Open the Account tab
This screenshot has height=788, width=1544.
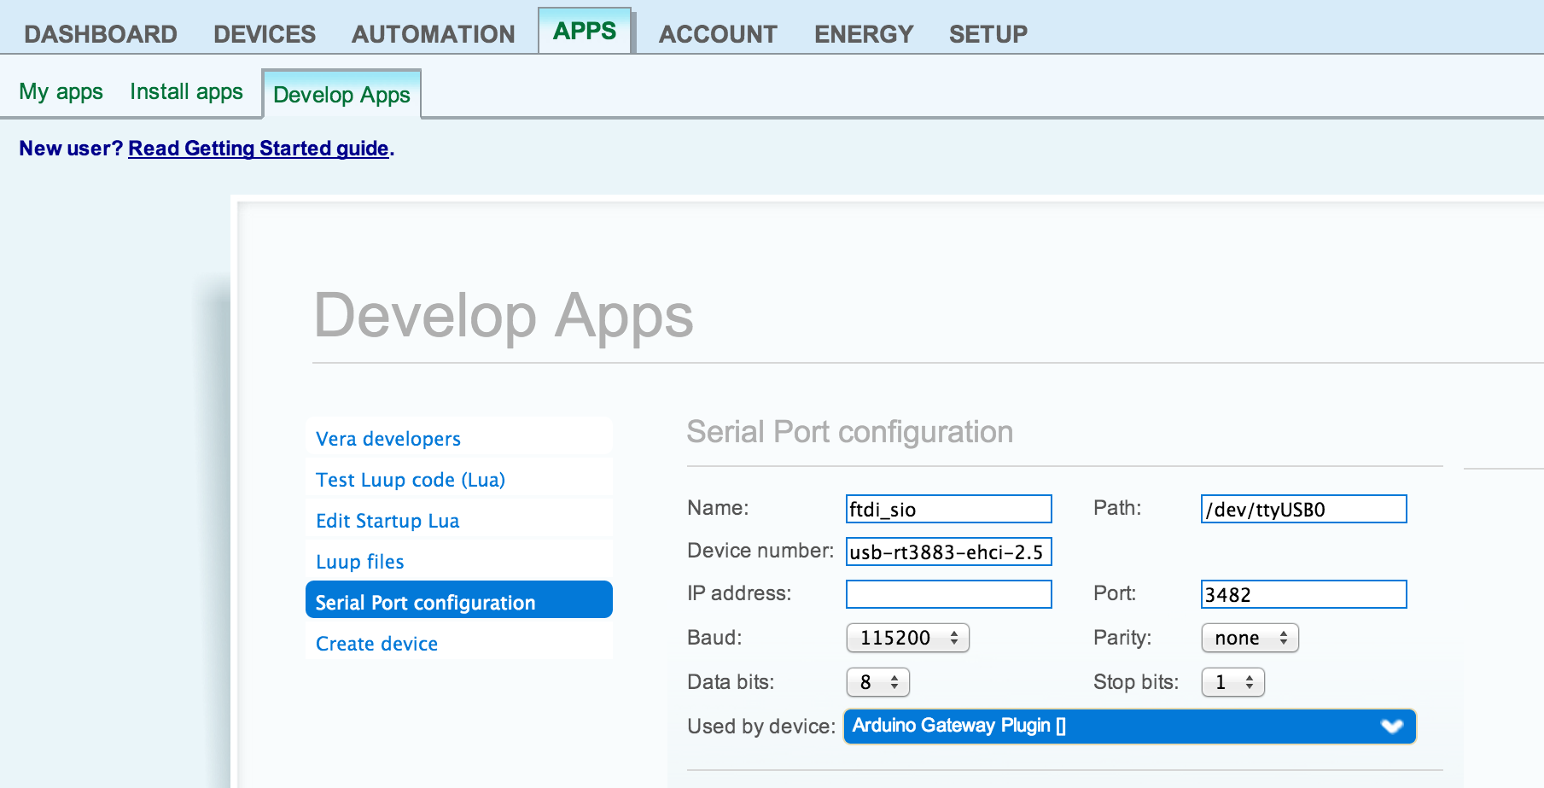pyautogui.click(x=717, y=34)
